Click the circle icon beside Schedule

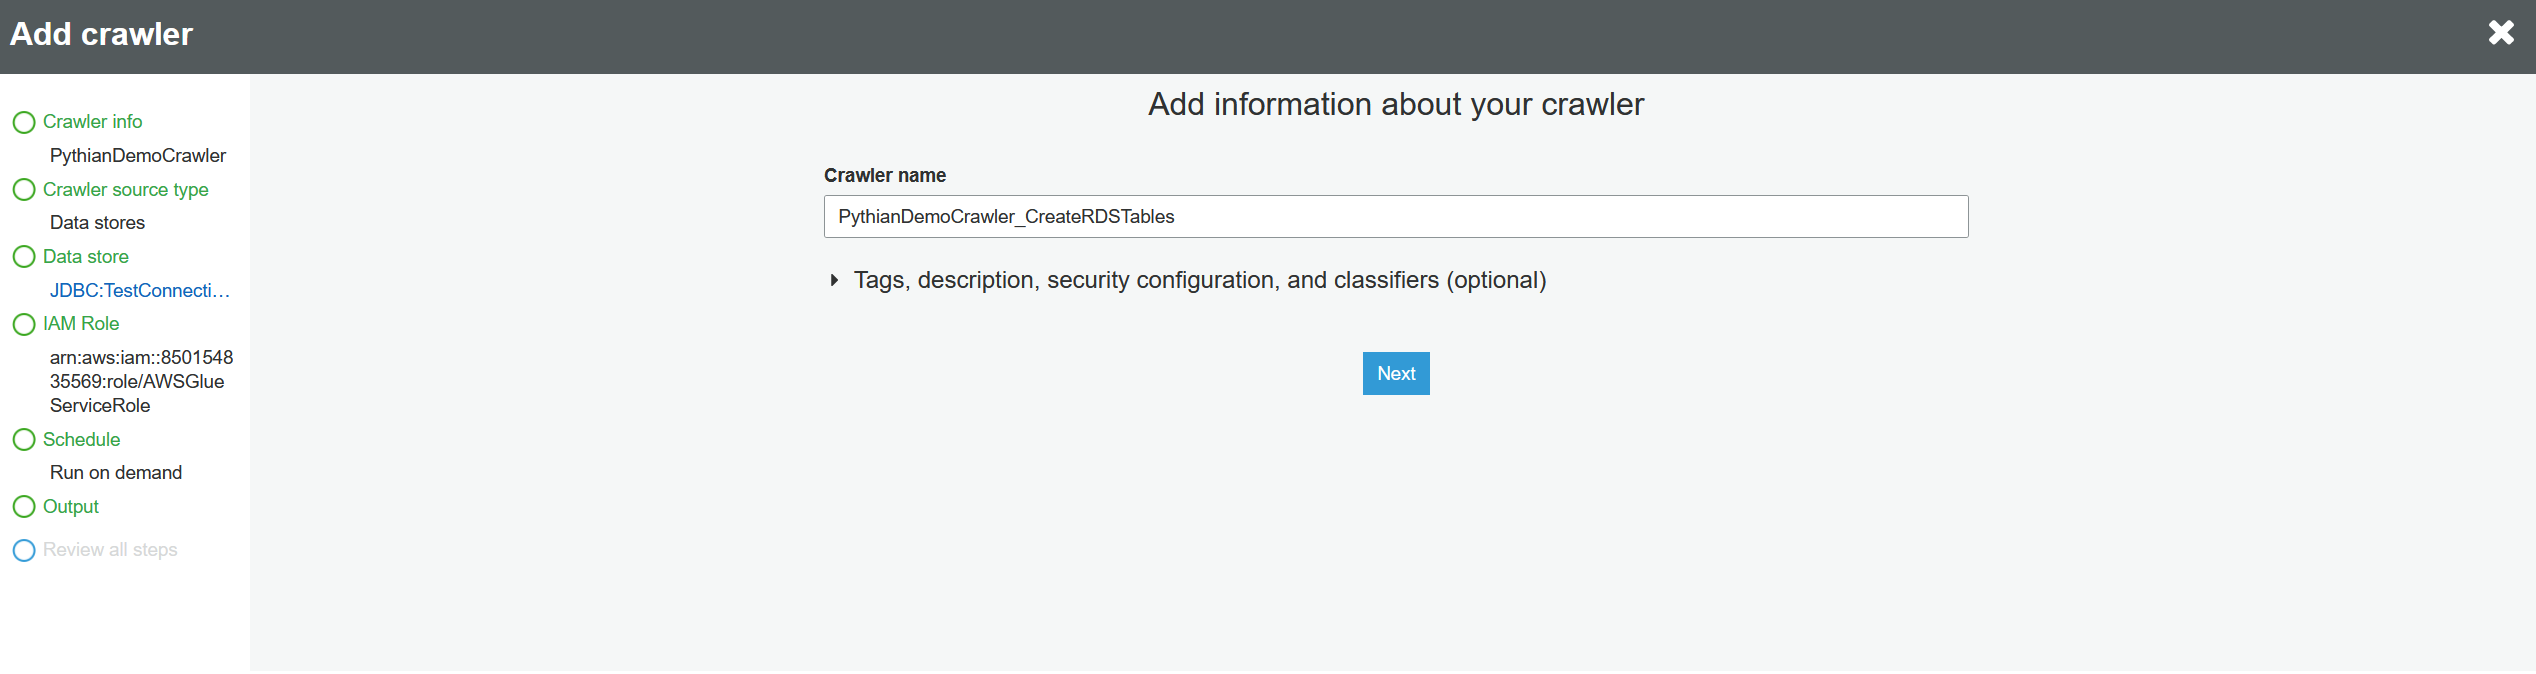tap(24, 440)
